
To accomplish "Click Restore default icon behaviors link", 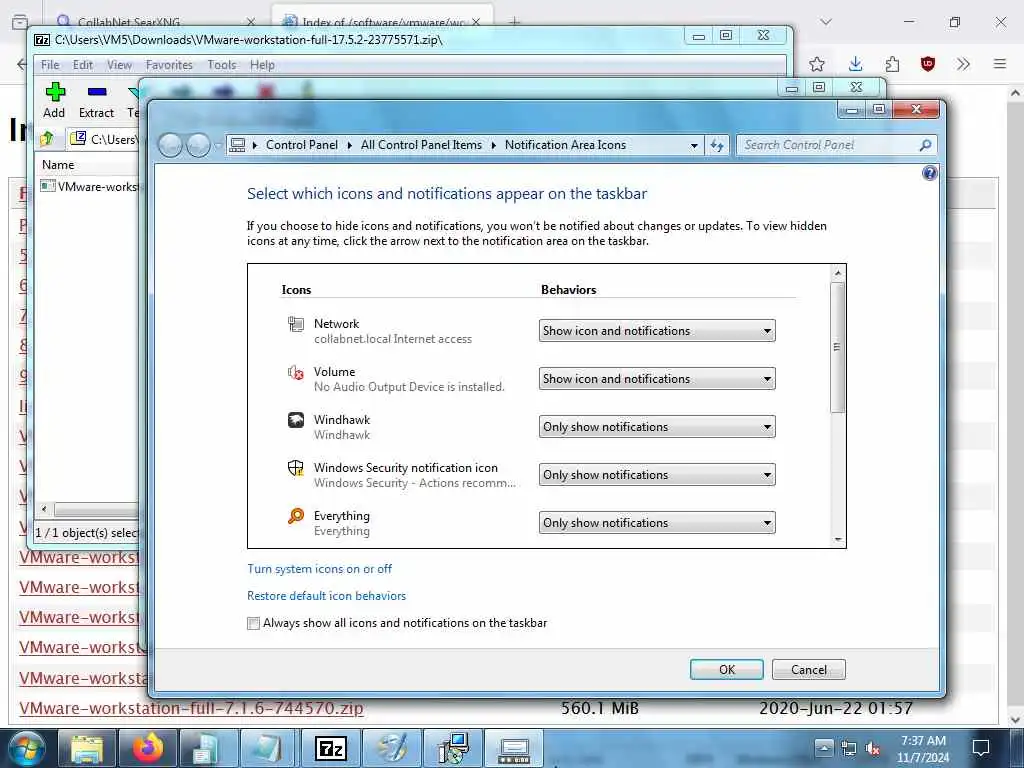I will [327, 596].
